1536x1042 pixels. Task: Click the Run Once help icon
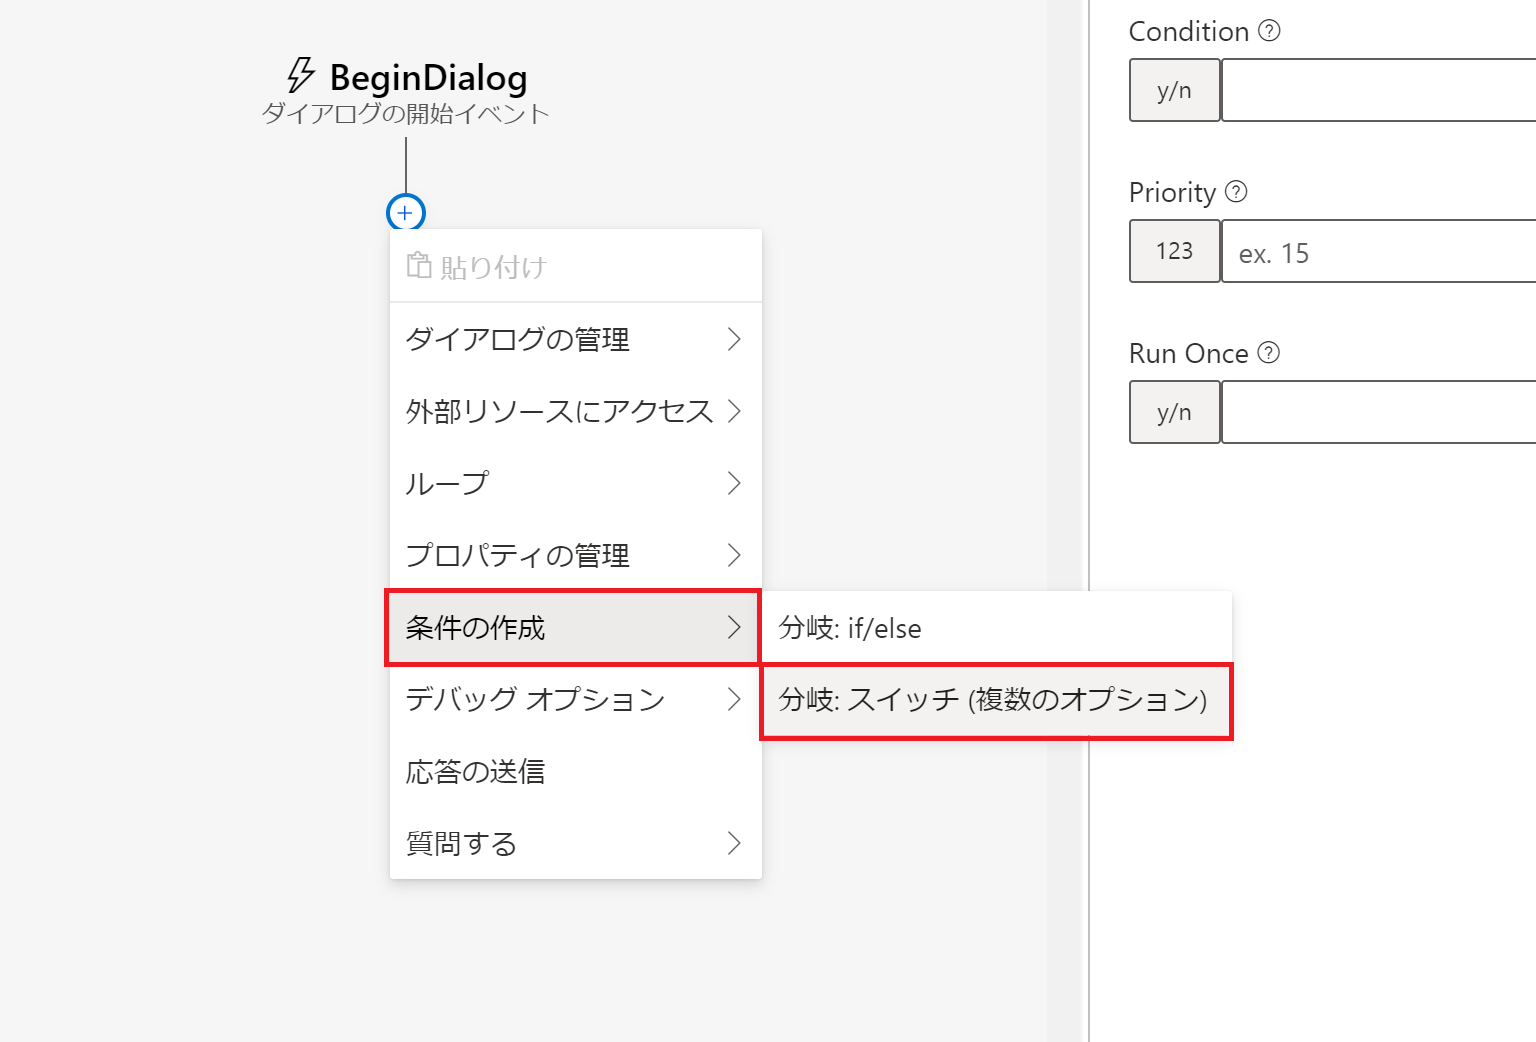click(1268, 353)
